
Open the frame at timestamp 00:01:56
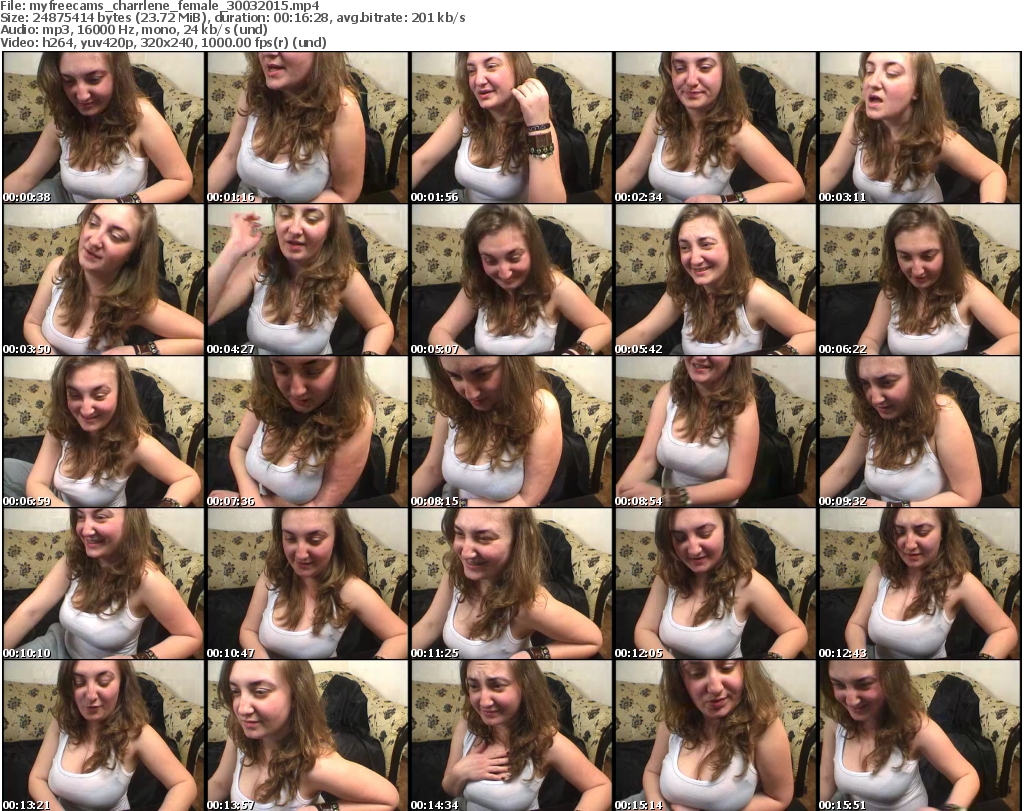tap(511, 127)
